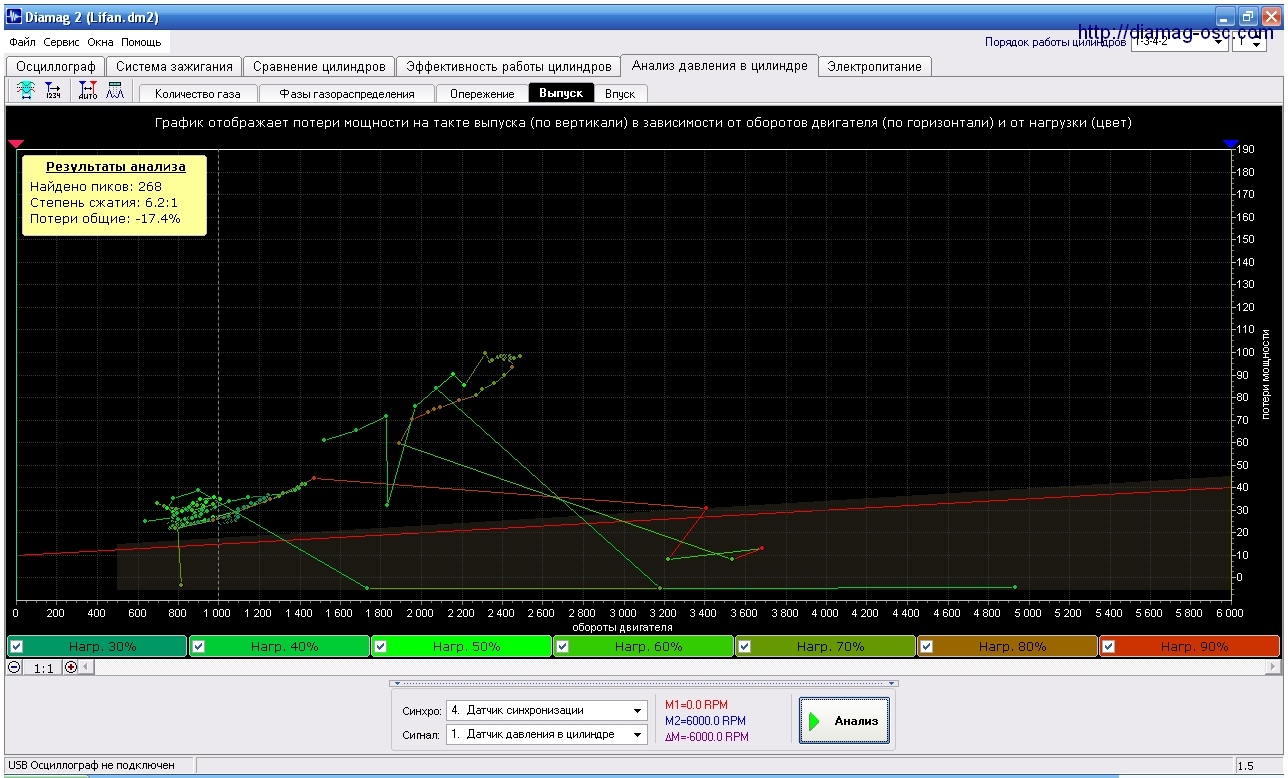Click the 1:1 zoom reset button
Screen dimensions: 1288x778
[43, 667]
